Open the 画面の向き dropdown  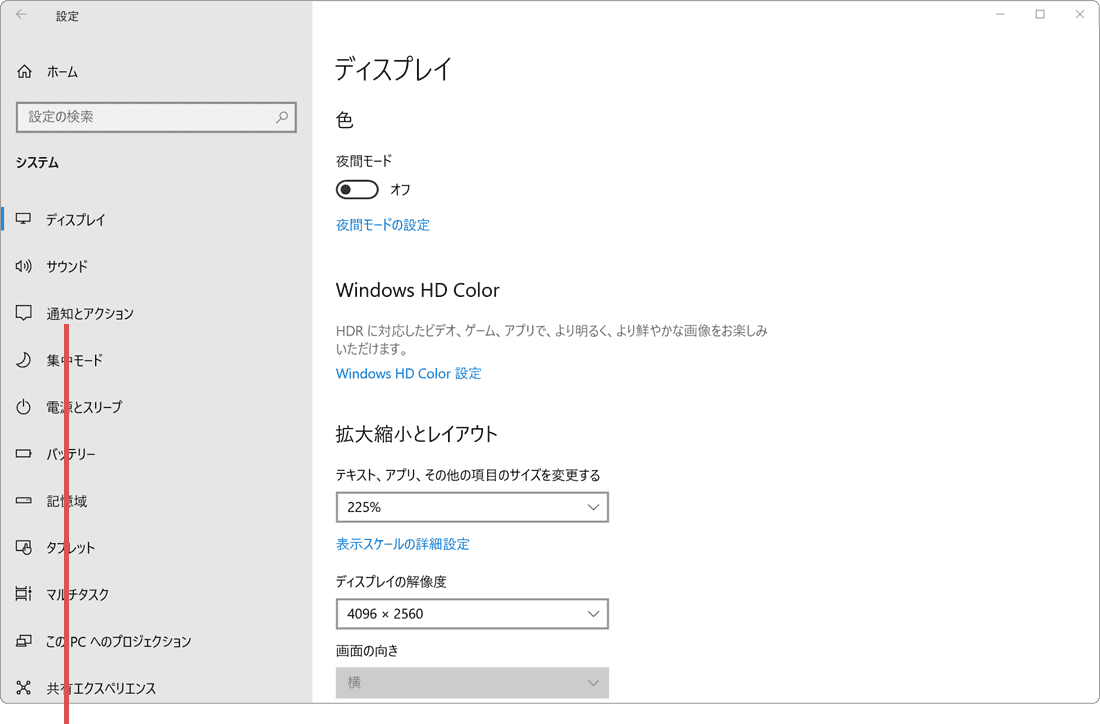pos(472,682)
